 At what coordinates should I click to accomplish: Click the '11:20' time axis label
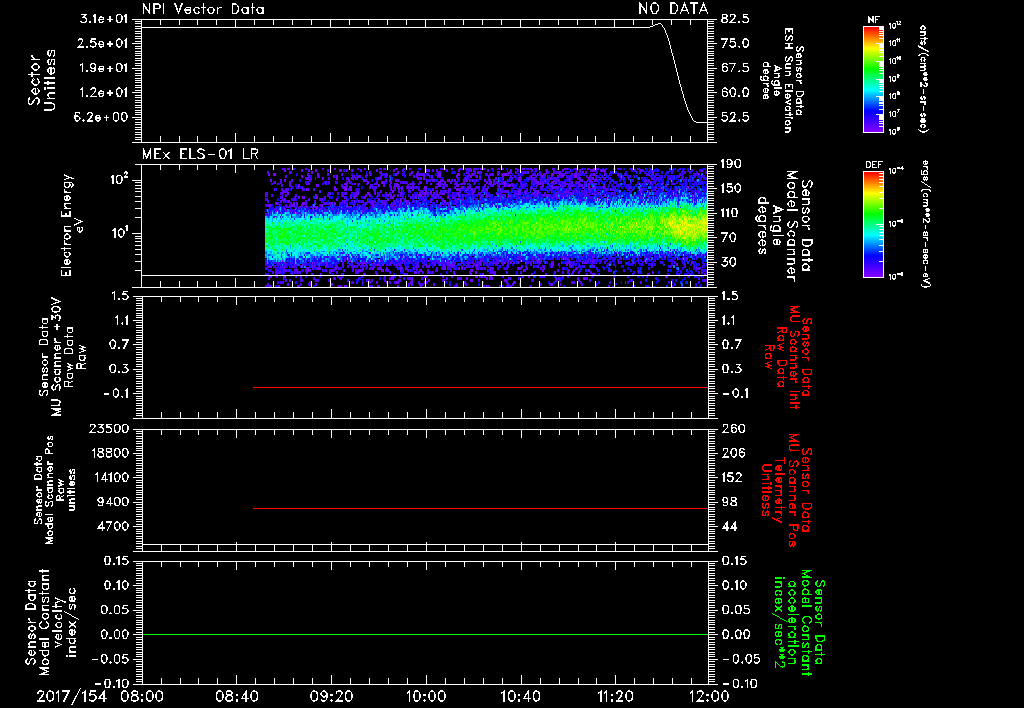coord(615,696)
